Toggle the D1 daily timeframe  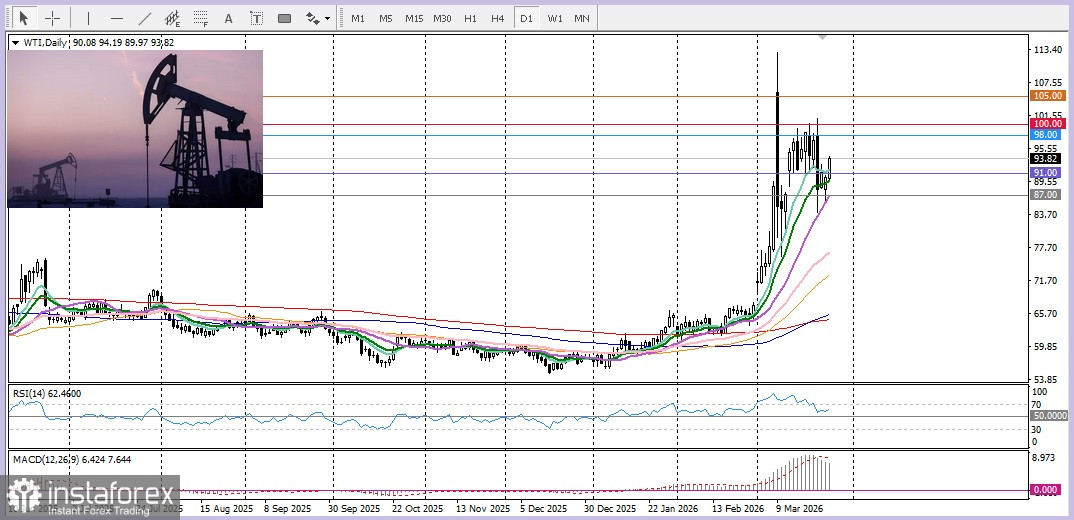click(x=525, y=18)
